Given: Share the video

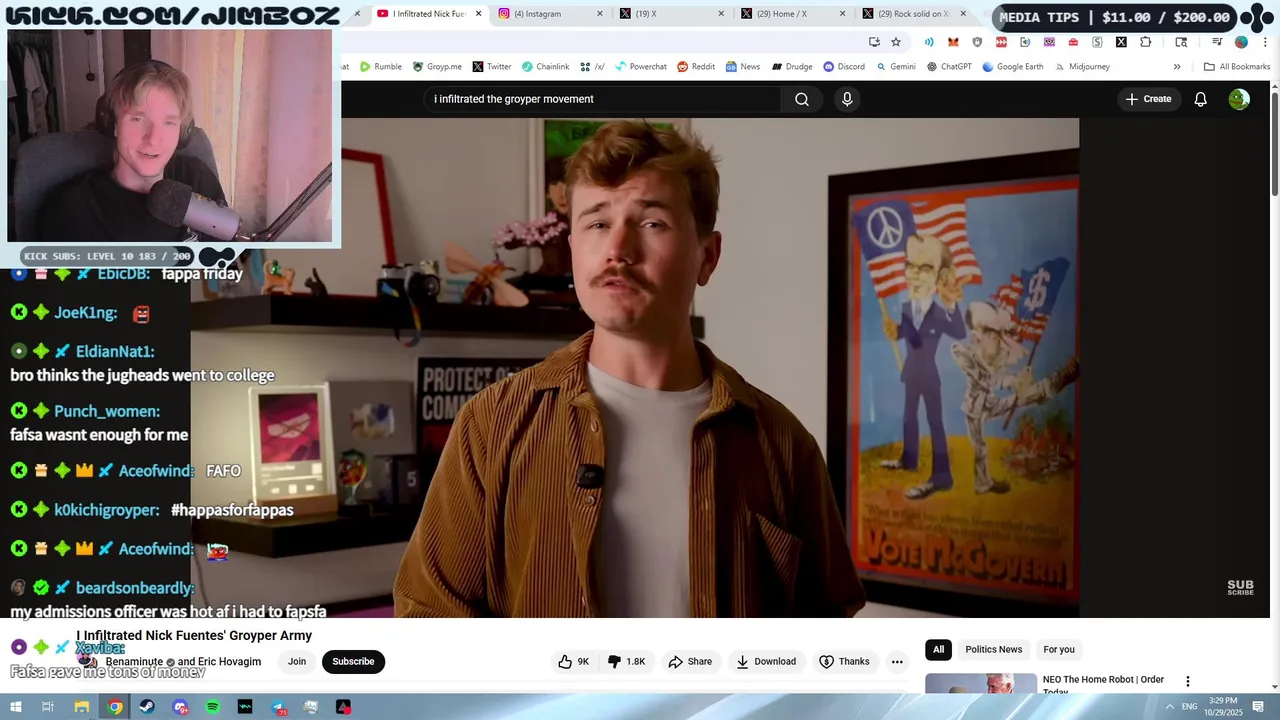Looking at the screenshot, I should click(x=690, y=662).
